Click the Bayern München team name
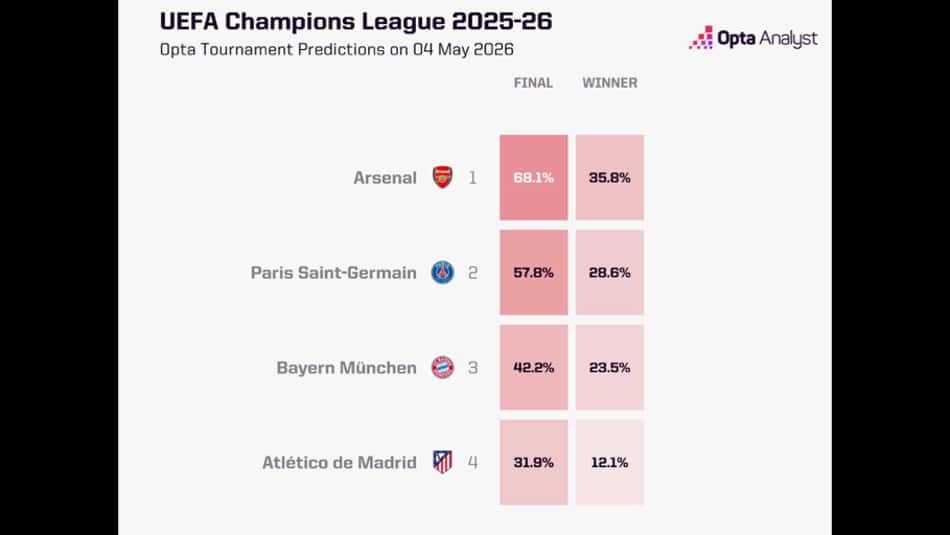Viewport: 950px width, 535px height. (347, 368)
